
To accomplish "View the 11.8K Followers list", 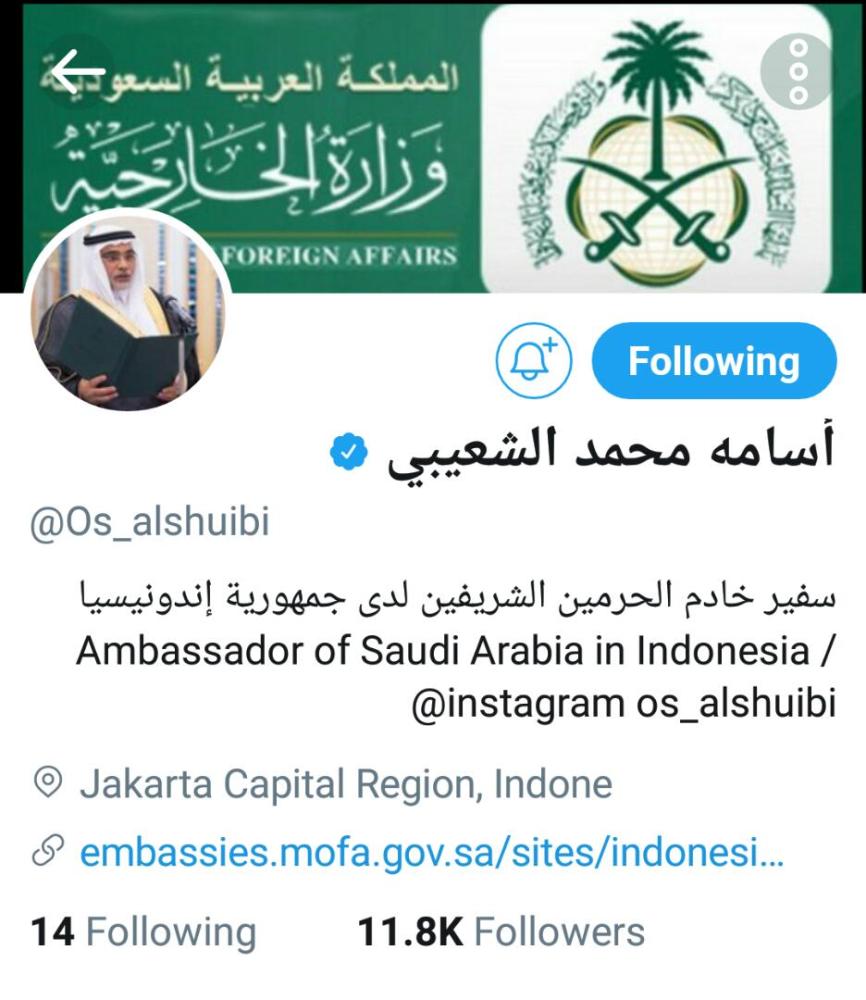I will [x=501, y=932].
